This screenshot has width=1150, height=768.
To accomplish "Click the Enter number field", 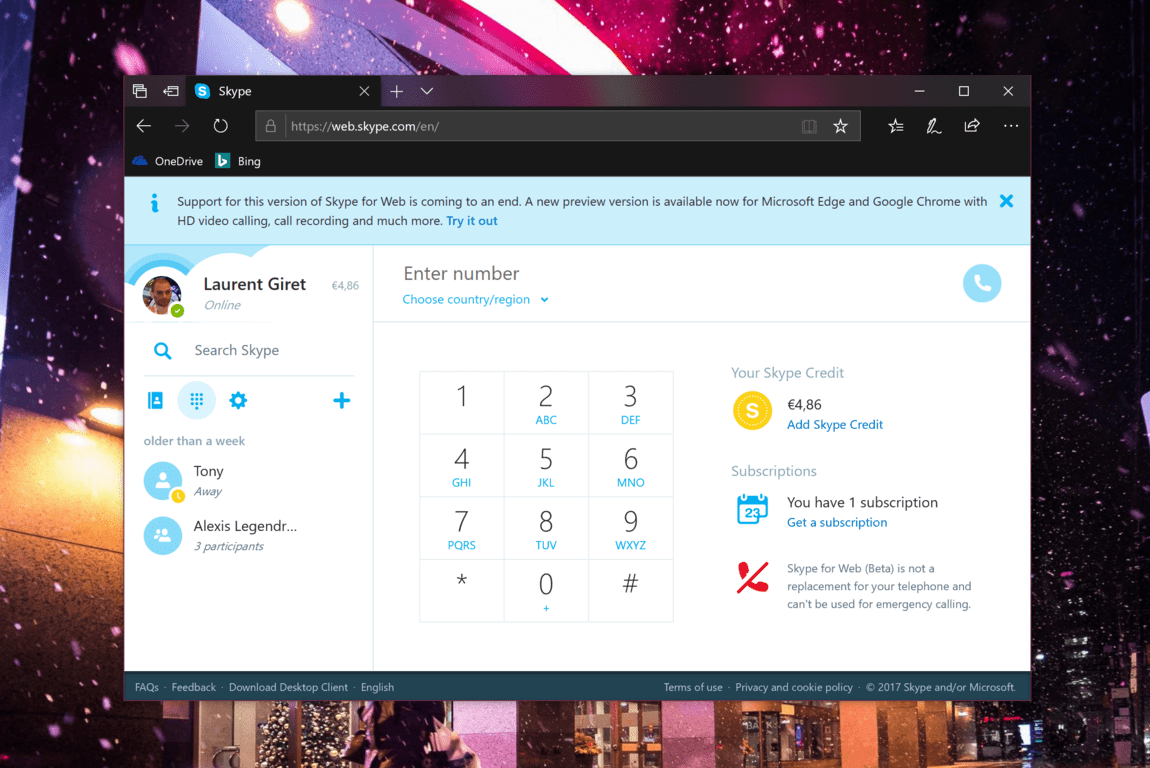I will click(600, 273).
